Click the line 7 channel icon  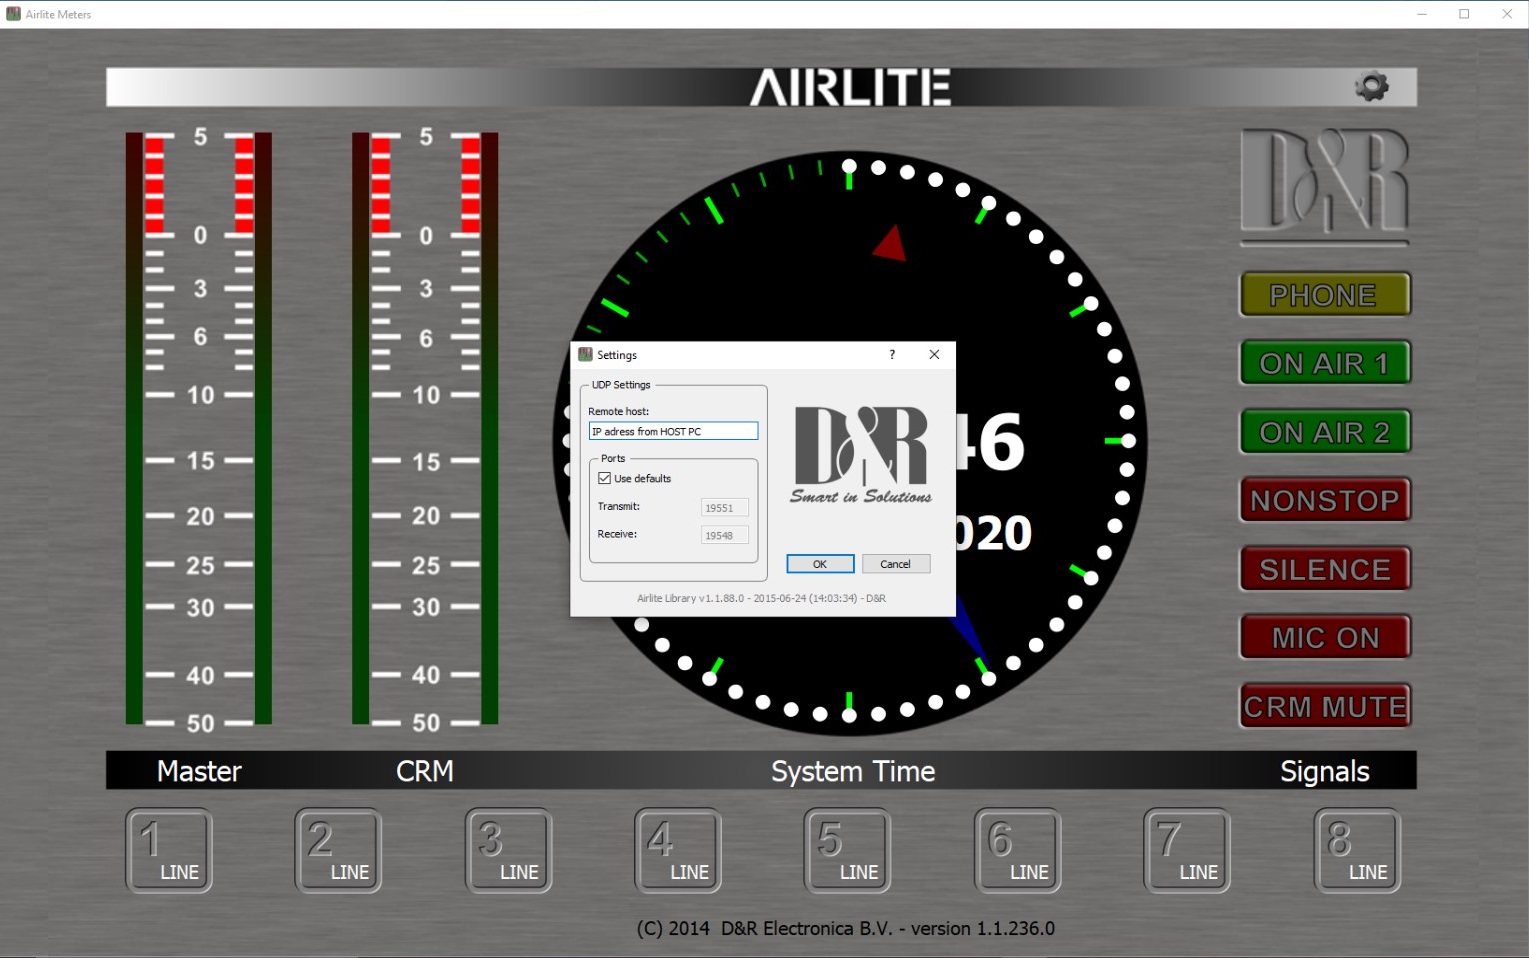click(1187, 851)
